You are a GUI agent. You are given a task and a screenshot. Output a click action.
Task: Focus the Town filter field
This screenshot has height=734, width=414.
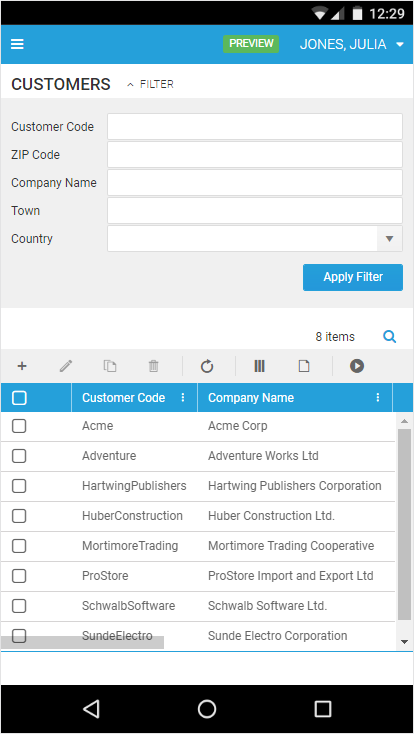(x=255, y=211)
